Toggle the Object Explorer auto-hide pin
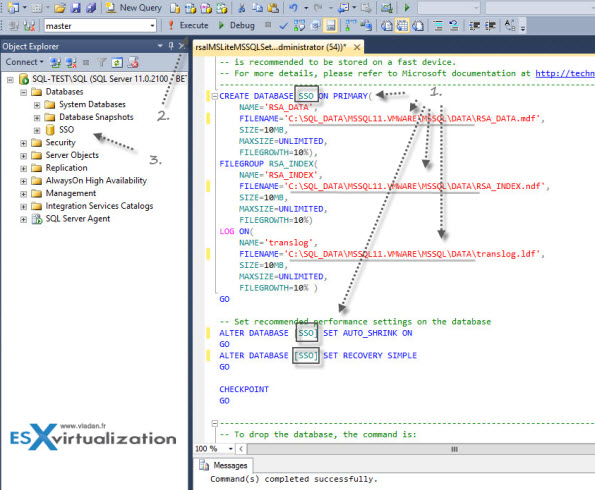 pos(171,46)
